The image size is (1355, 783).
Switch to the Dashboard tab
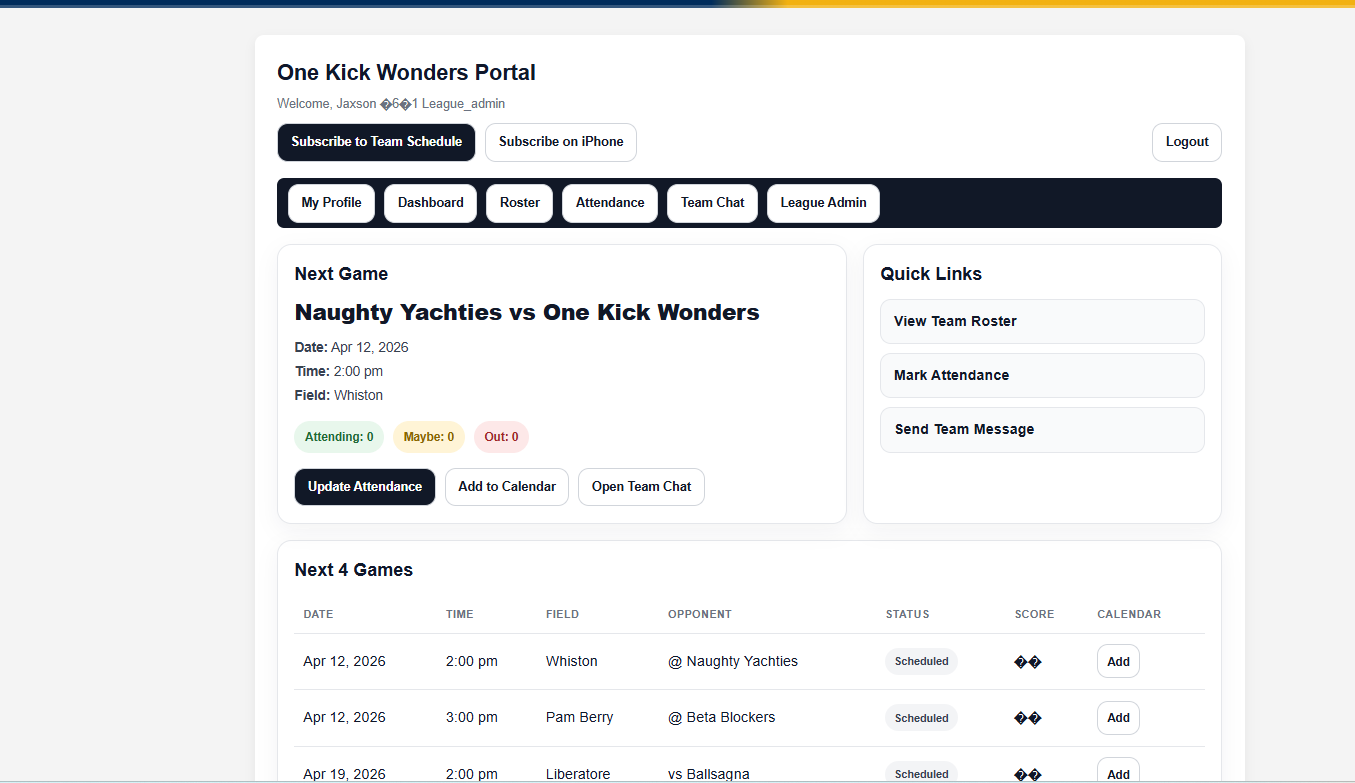pyautogui.click(x=430, y=203)
